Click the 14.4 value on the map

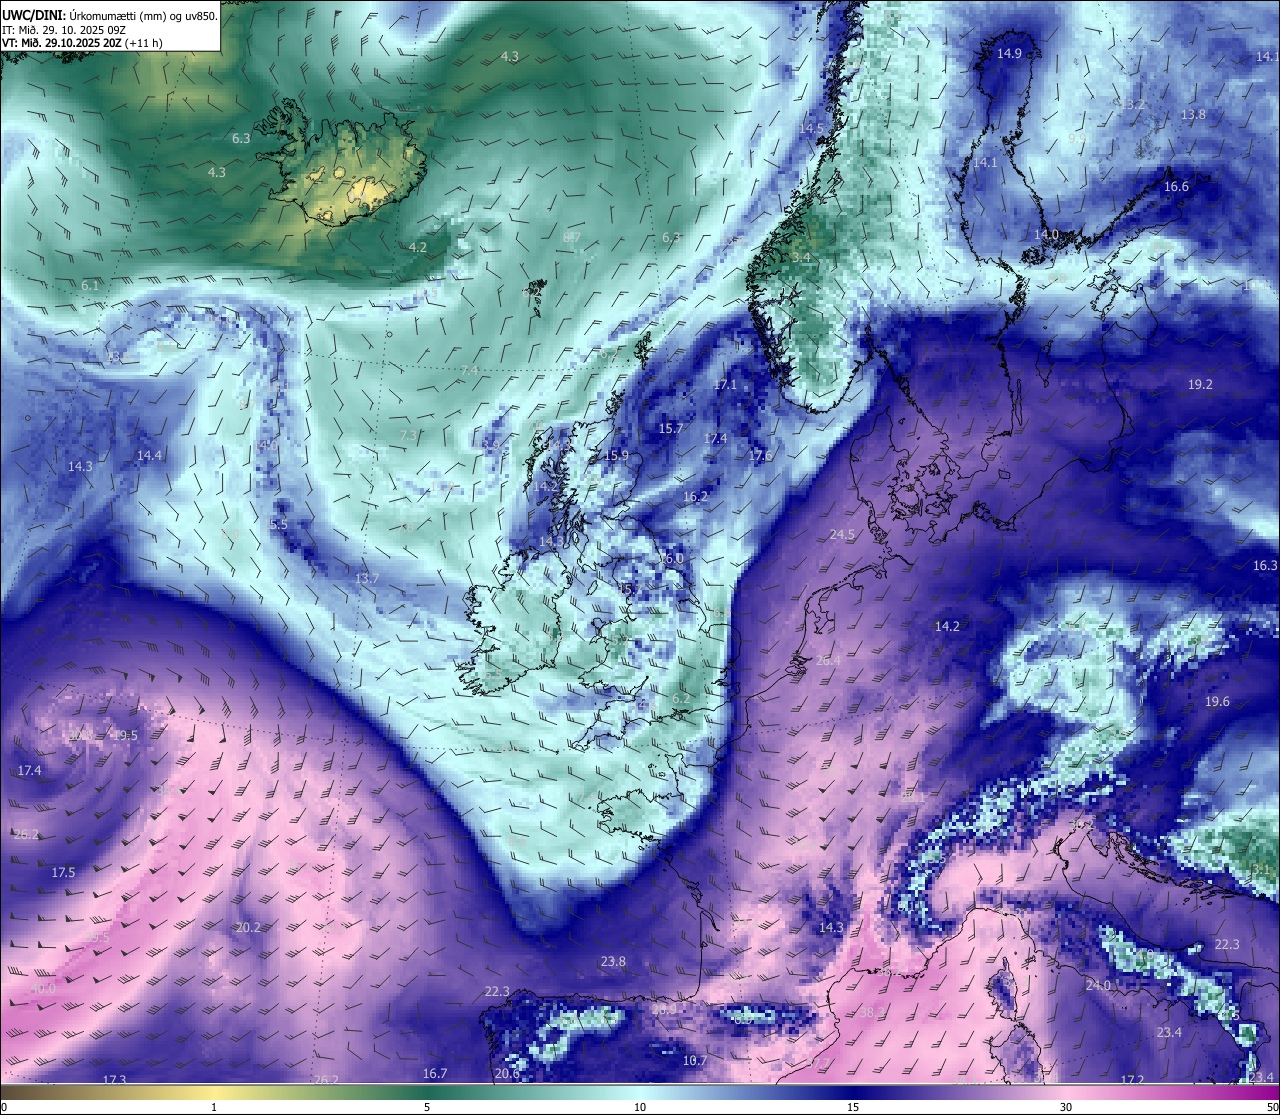click(x=149, y=456)
